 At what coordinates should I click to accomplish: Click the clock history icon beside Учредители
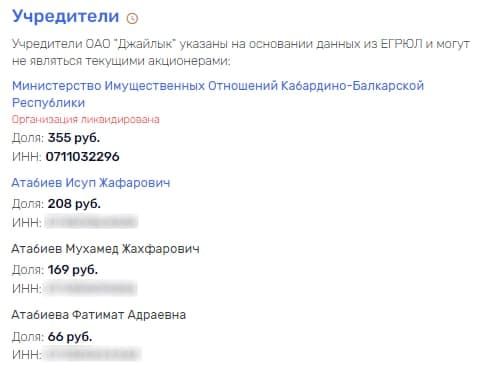click(132, 18)
